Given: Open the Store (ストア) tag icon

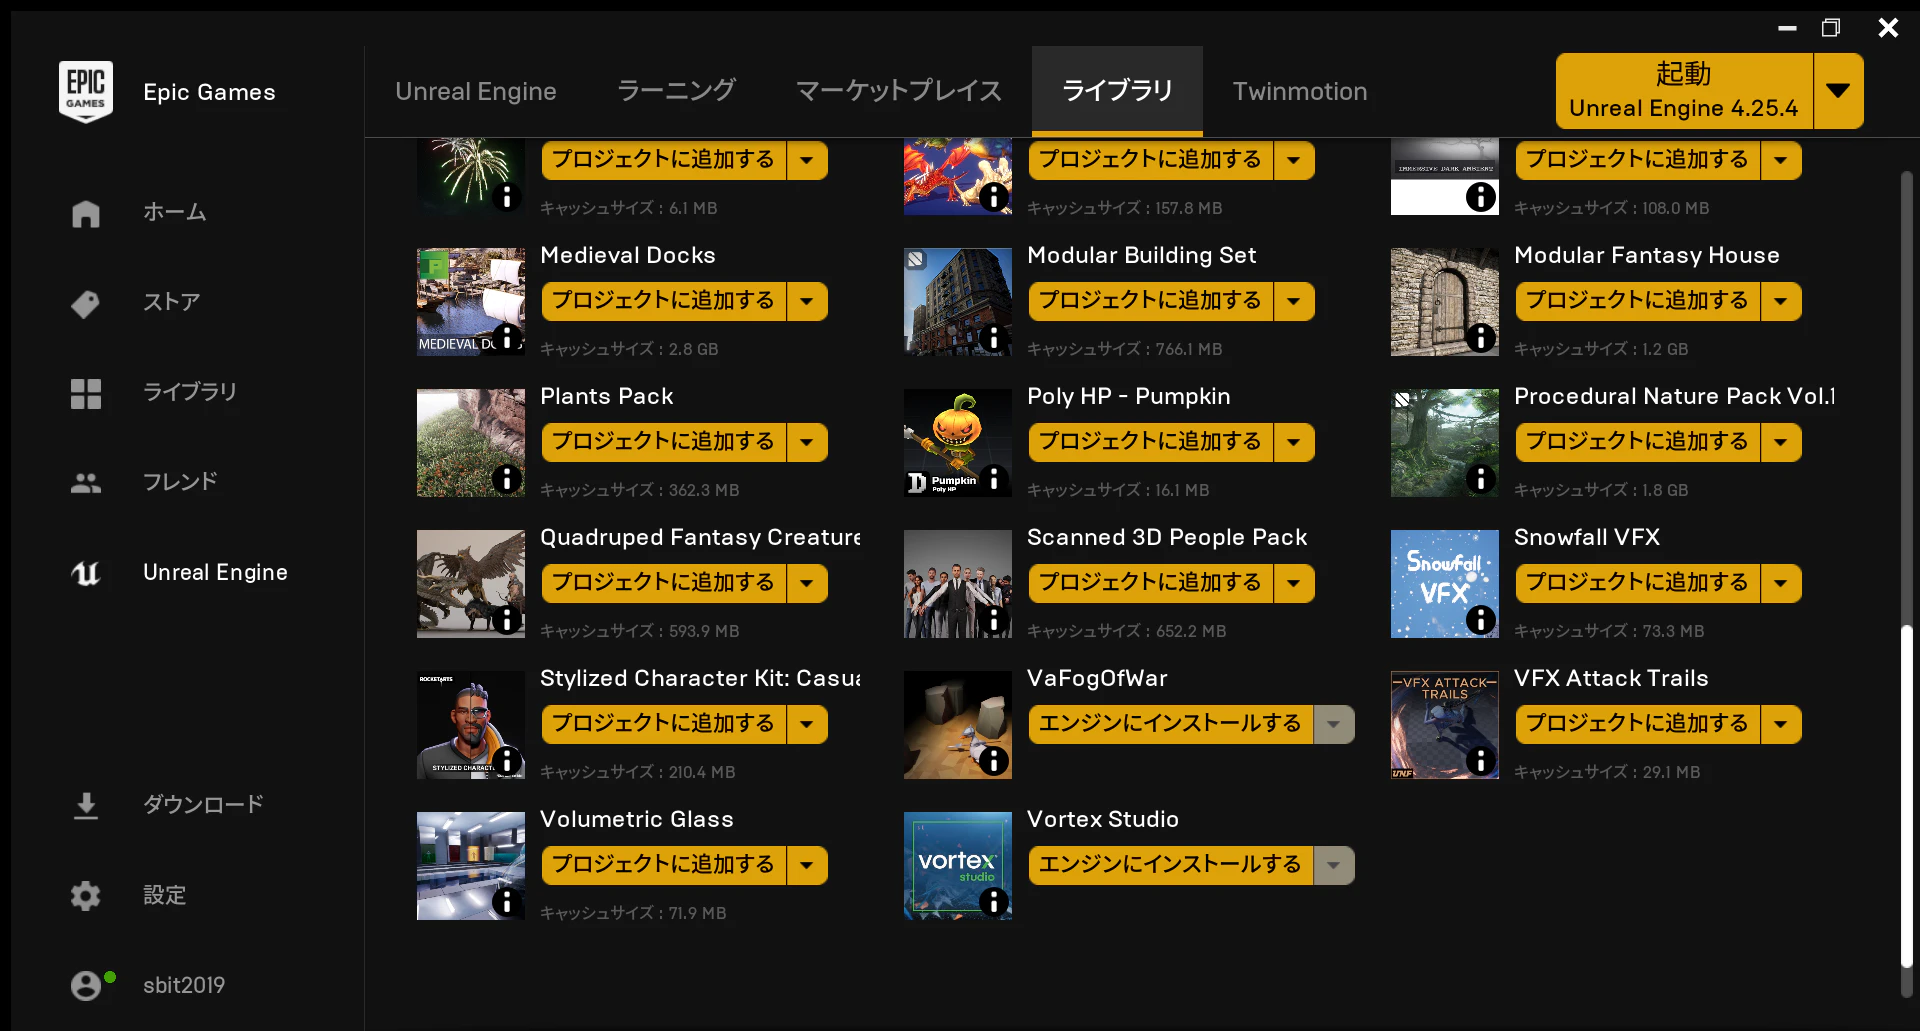Looking at the screenshot, I should coord(86,303).
